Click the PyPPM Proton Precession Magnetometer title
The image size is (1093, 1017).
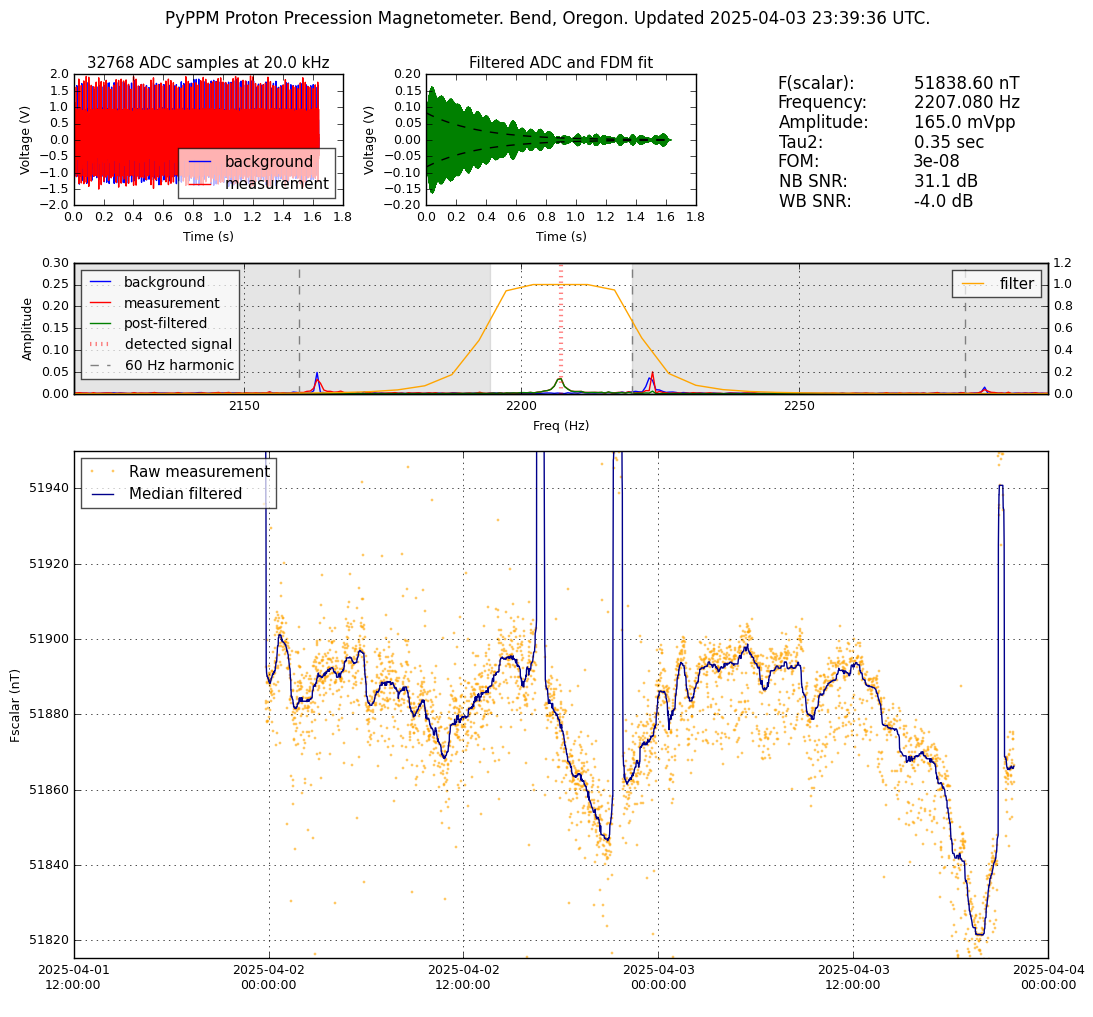tap(547, 18)
